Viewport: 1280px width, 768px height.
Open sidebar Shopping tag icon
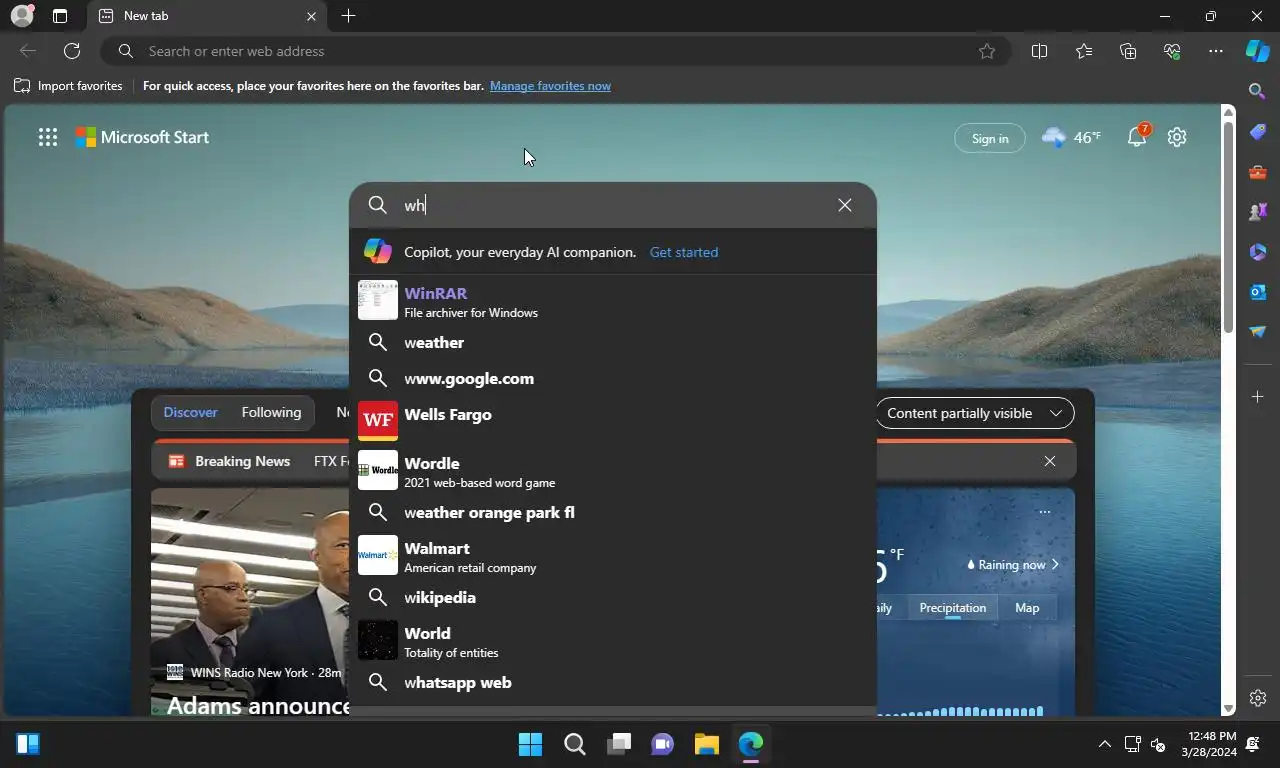coord(1258,132)
